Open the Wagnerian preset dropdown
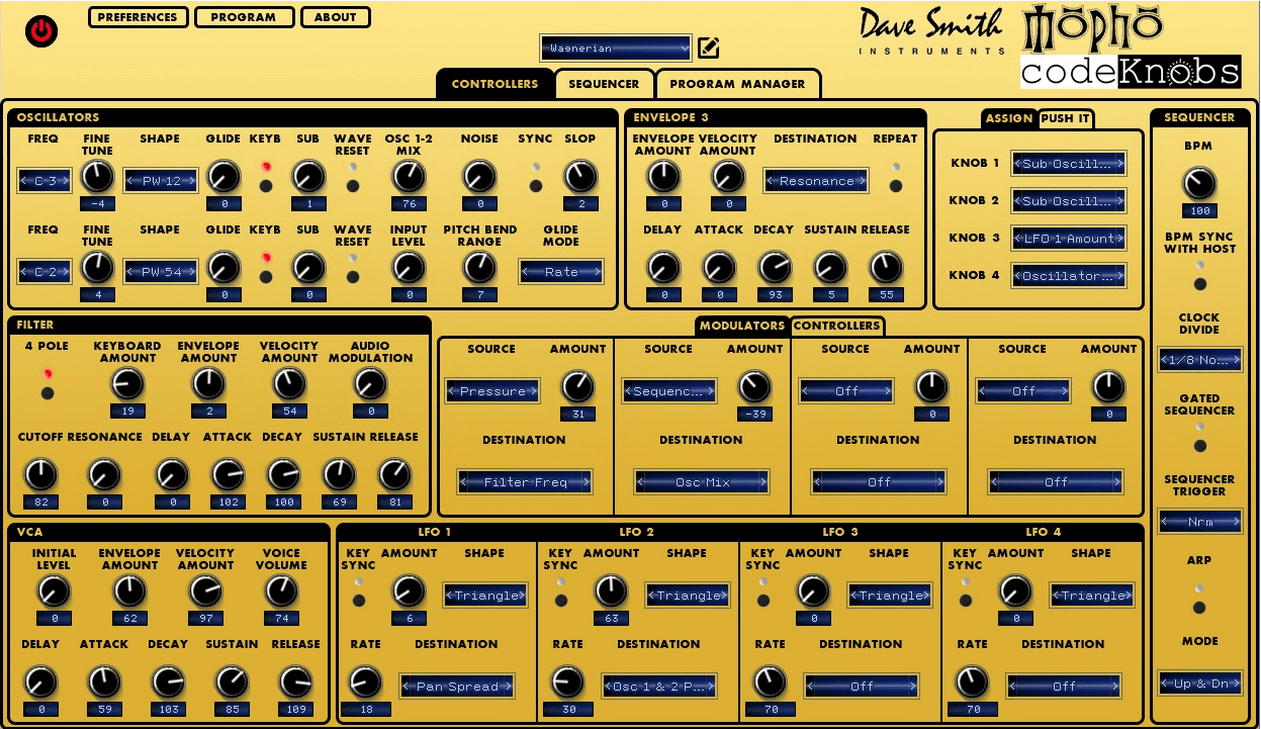 tap(616, 48)
